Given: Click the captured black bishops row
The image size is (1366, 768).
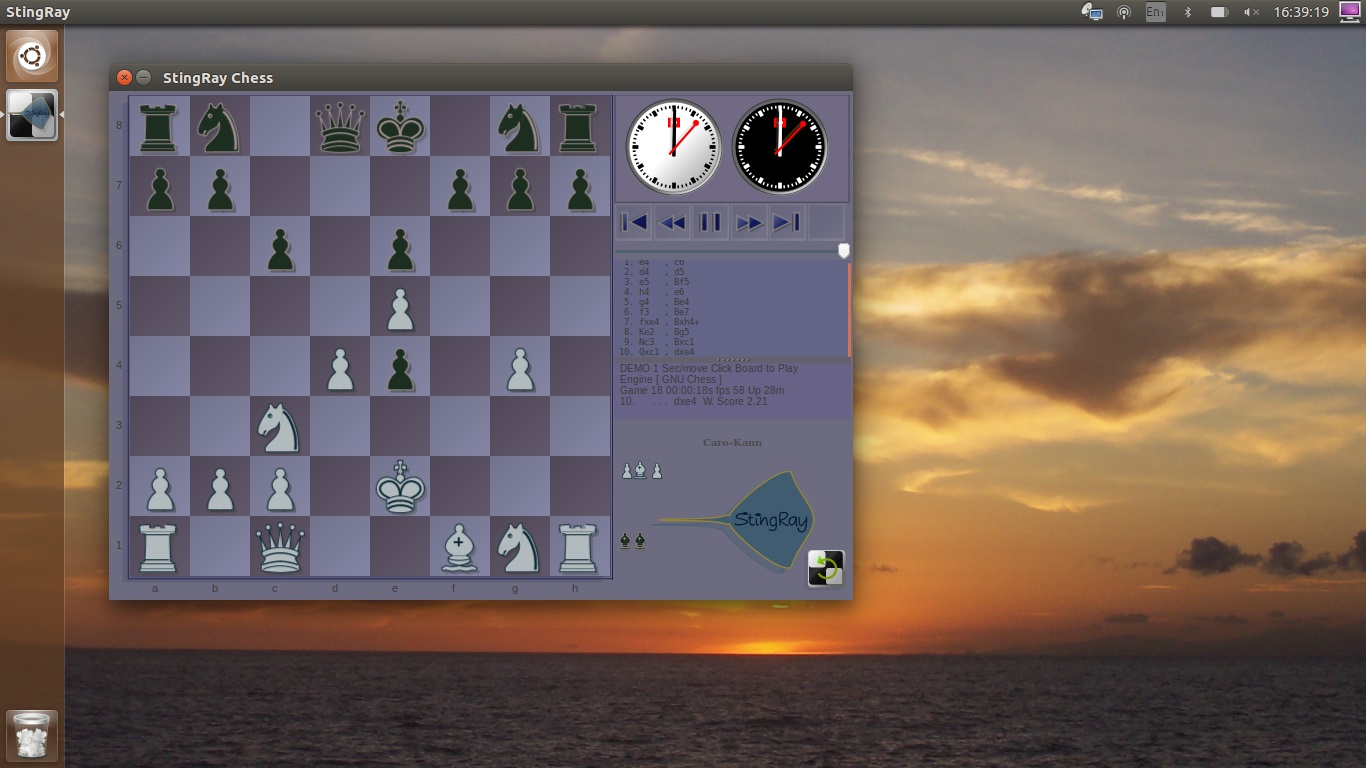Looking at the screenshot, I should (633, 541).
